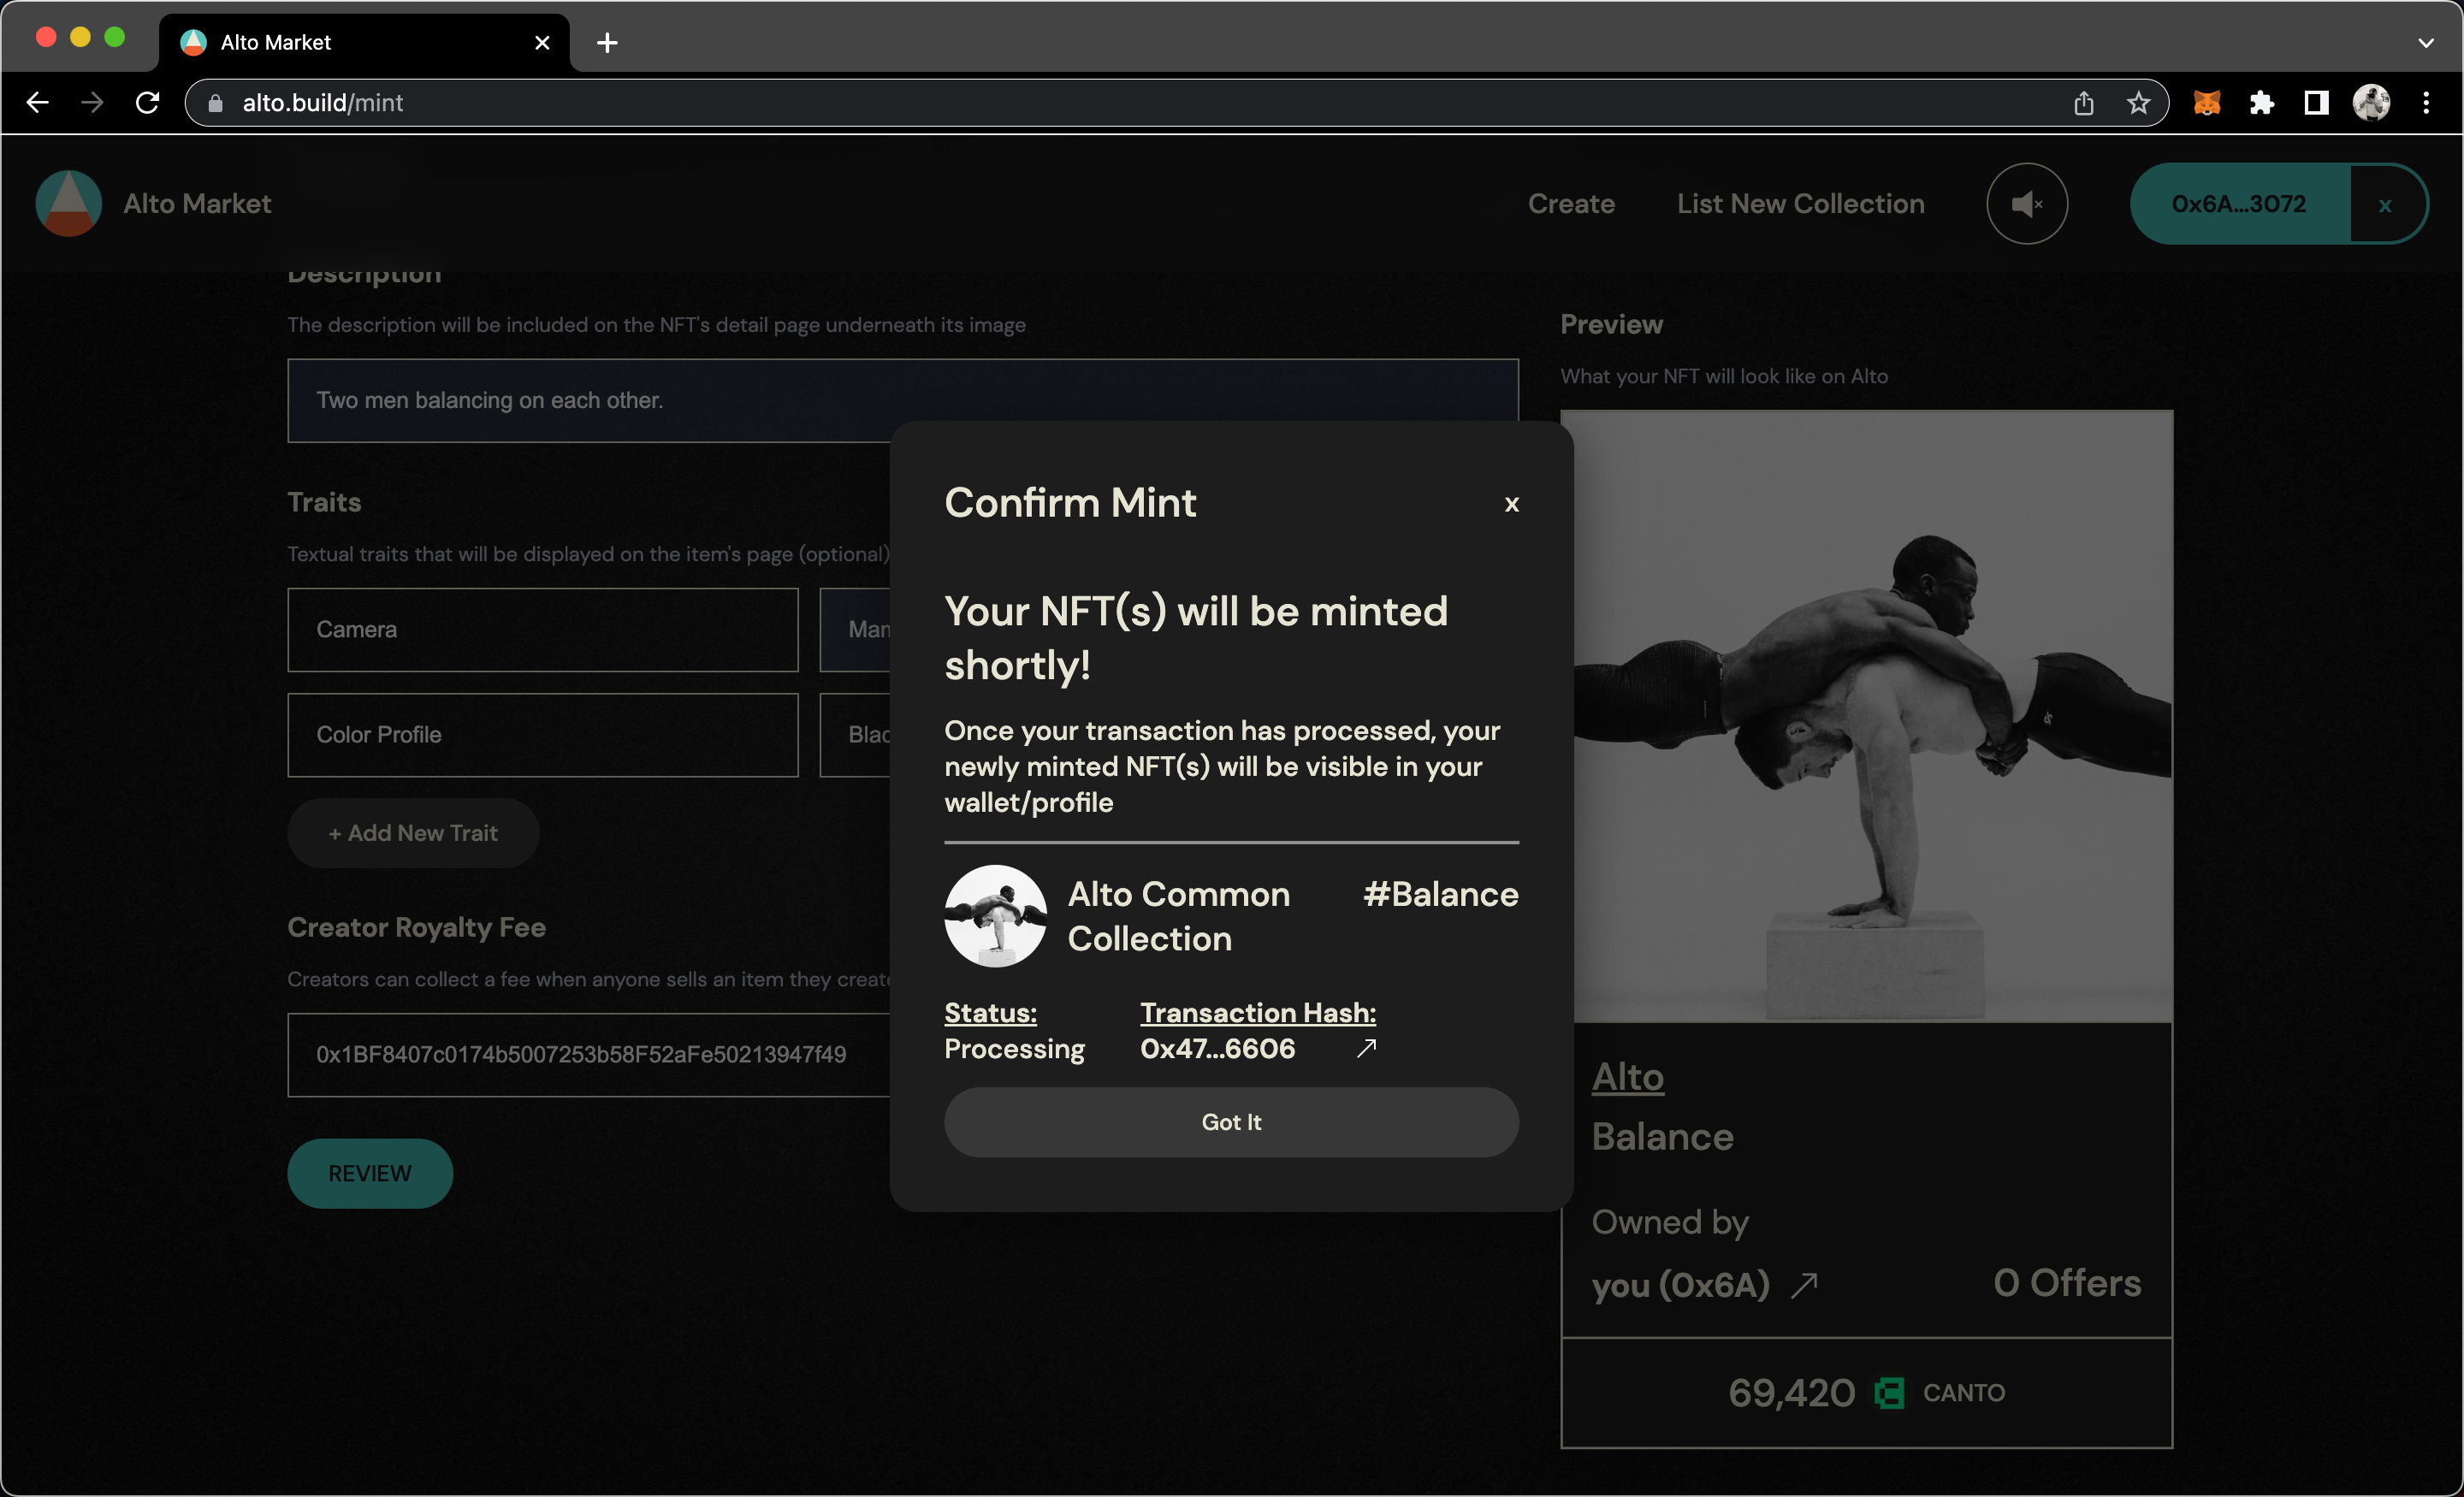Go back in browser history
The image size is (2464, 1497).
coord(38,103)
